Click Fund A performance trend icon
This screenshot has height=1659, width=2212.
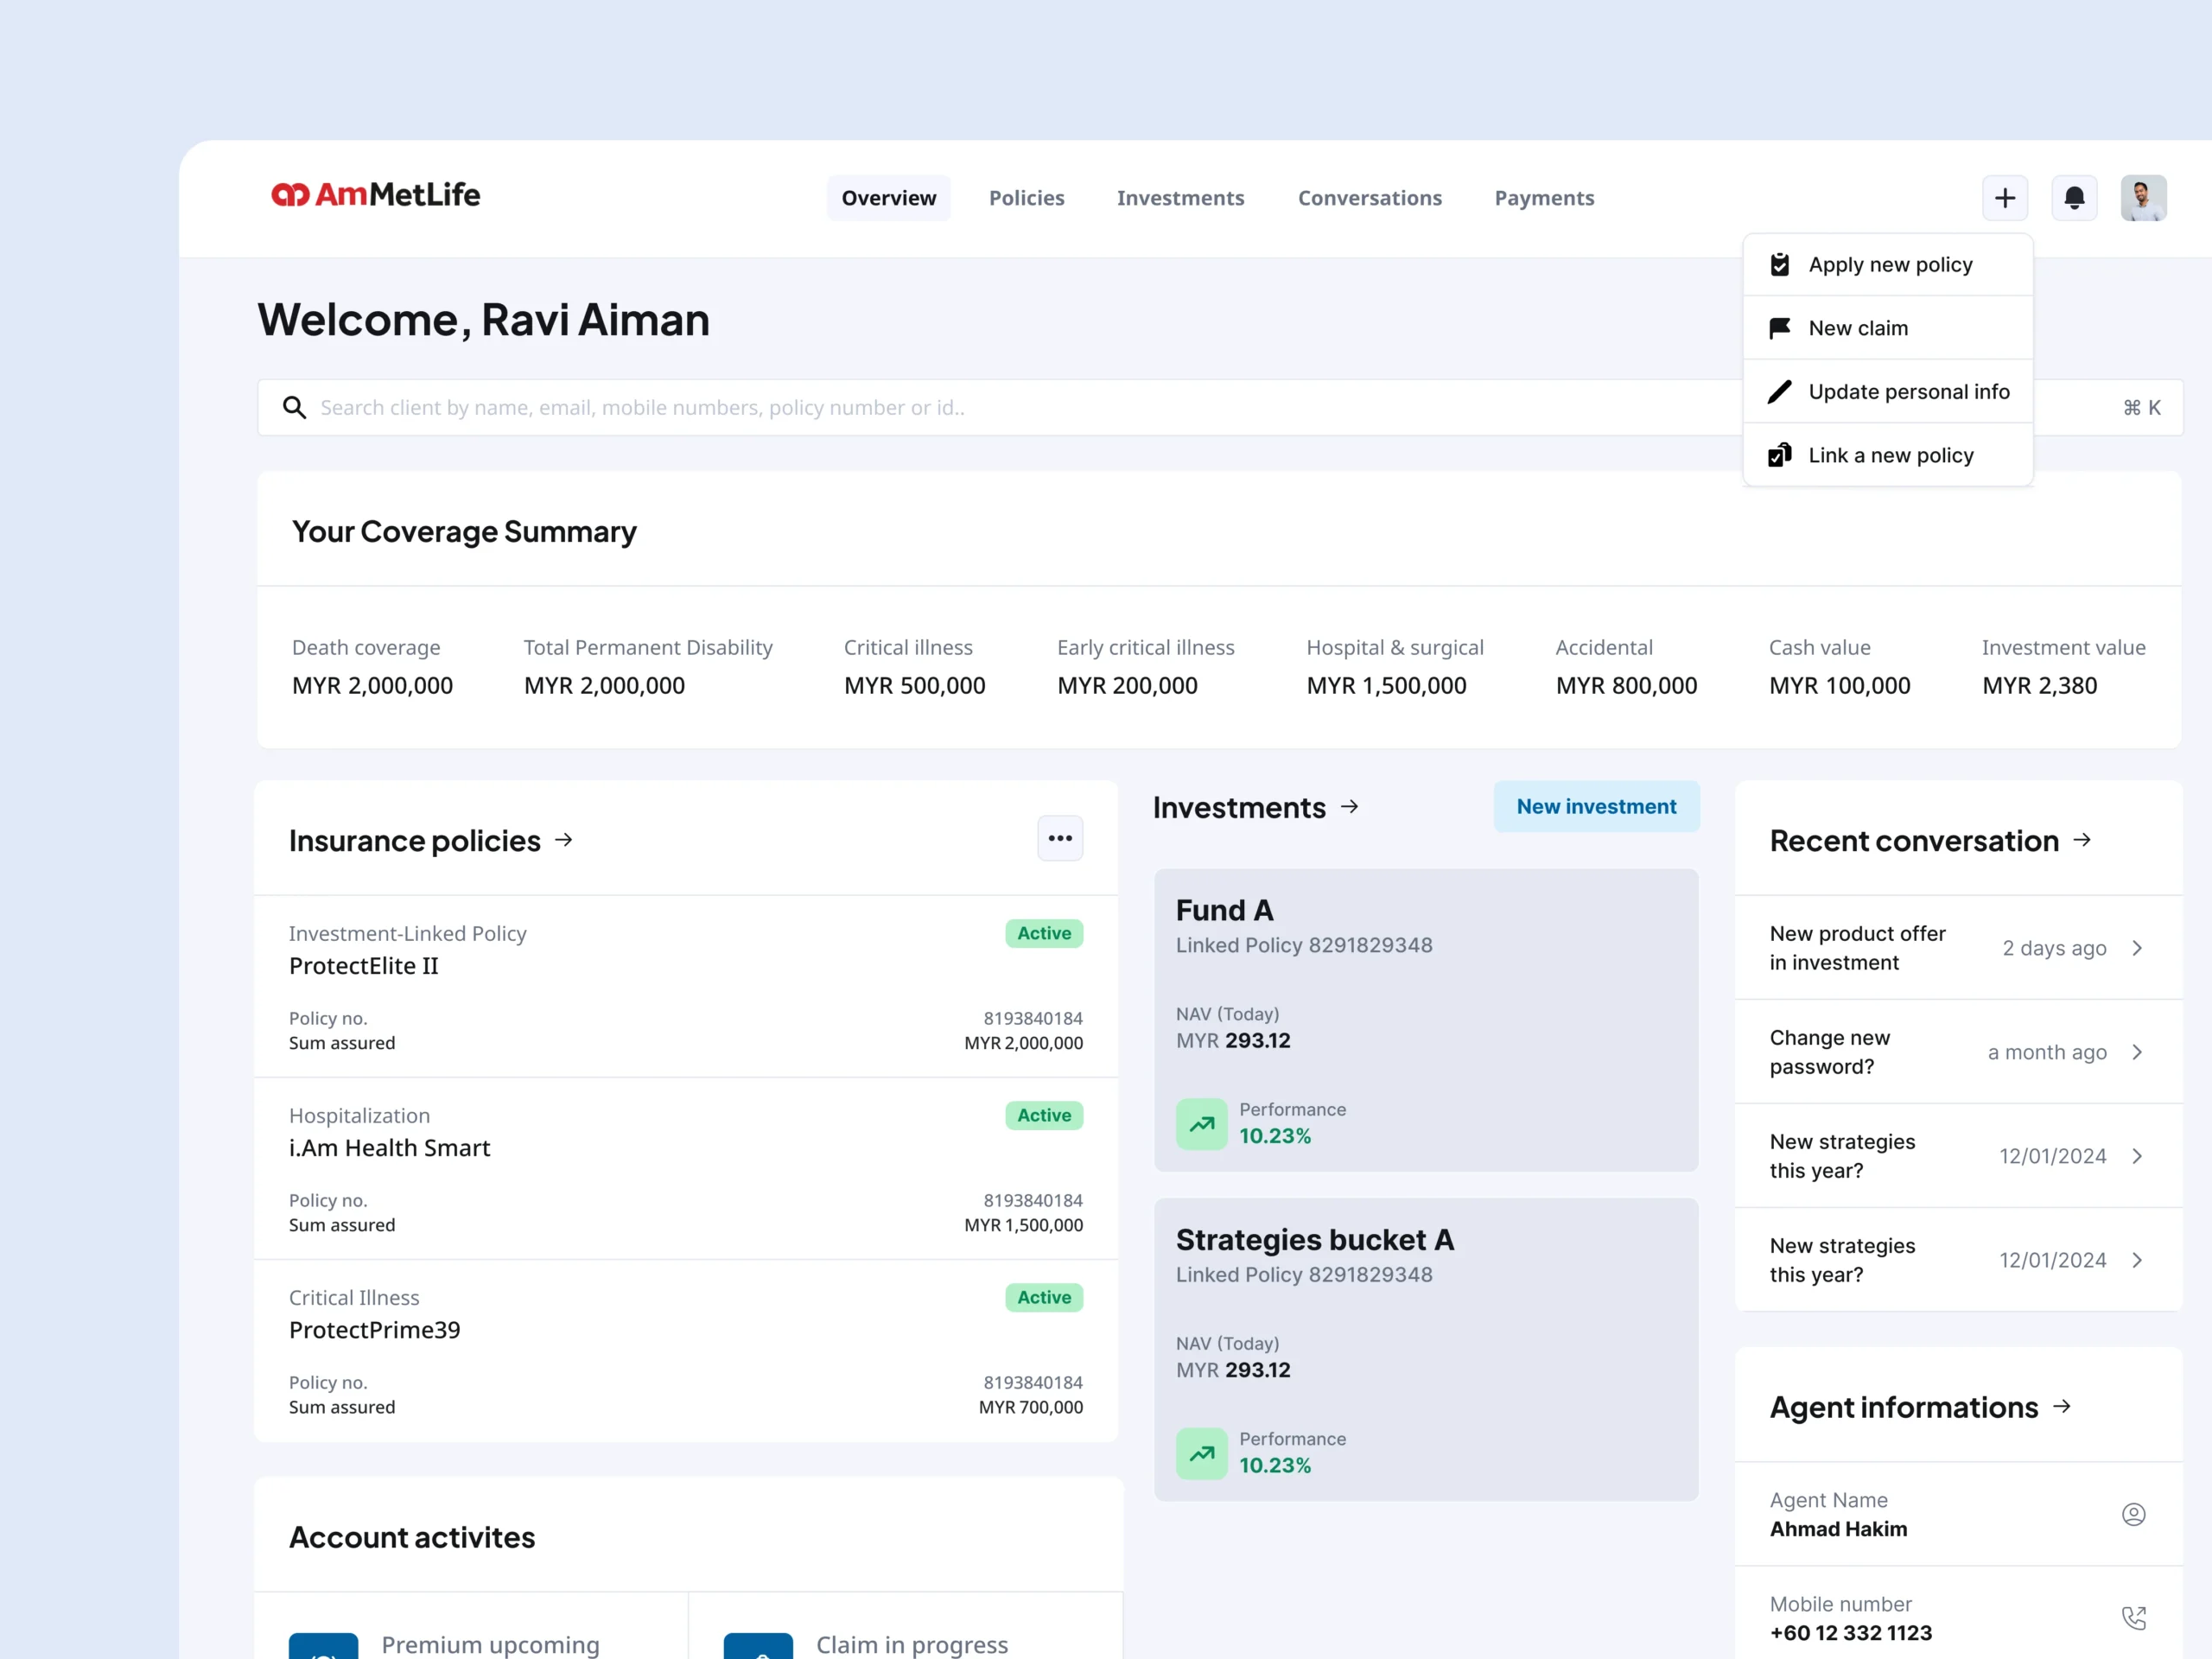1201,1124
